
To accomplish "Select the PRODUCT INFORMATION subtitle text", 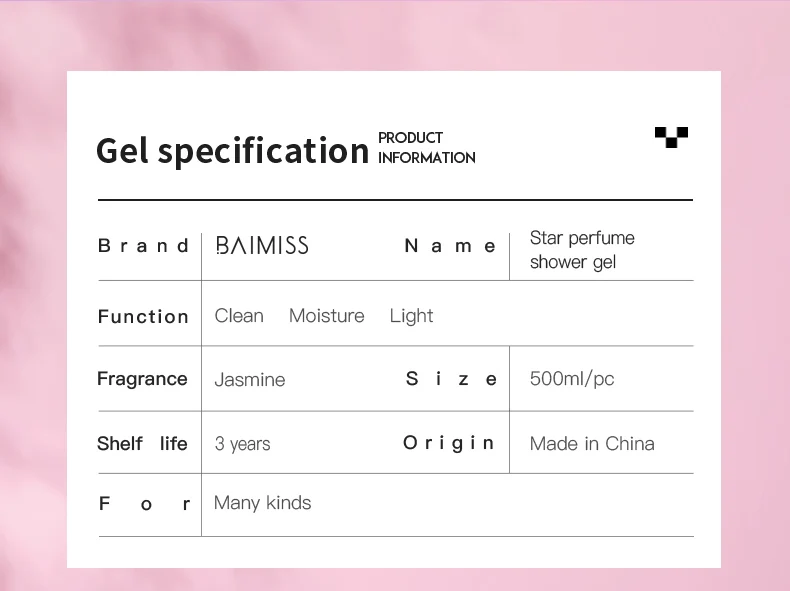I will point(426,148).
